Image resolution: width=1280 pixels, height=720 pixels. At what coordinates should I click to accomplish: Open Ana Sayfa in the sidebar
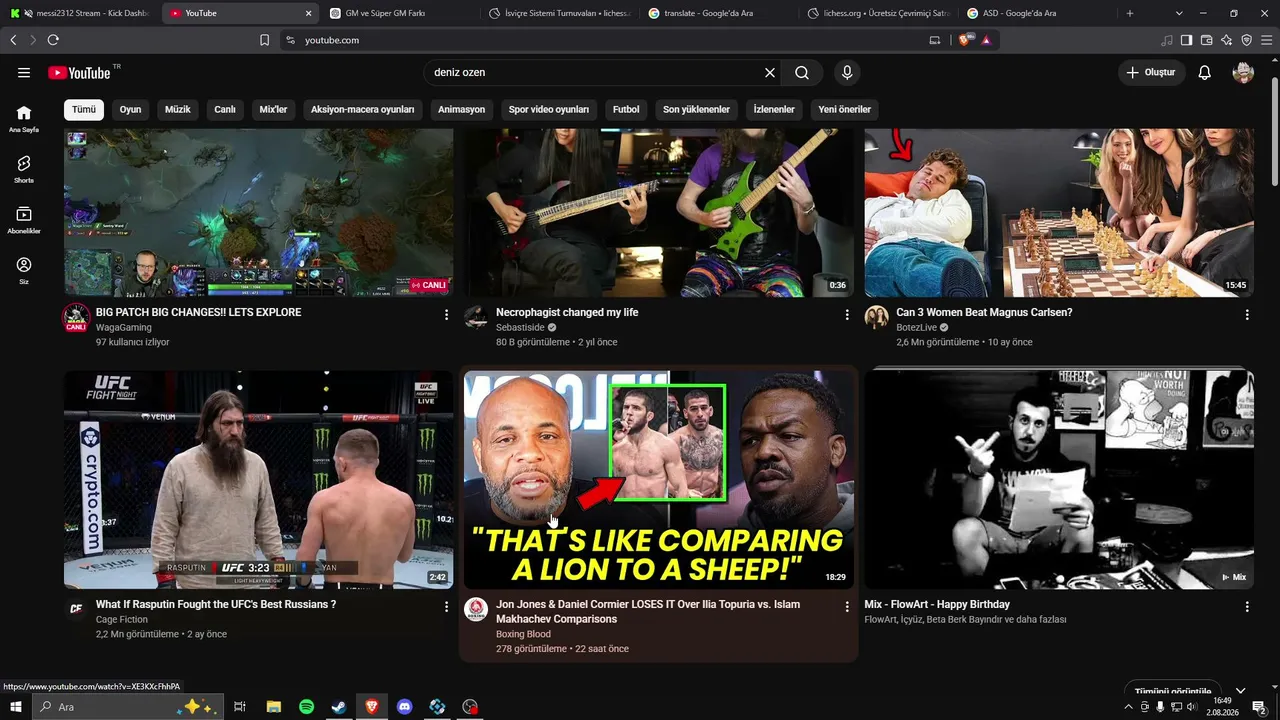pyautogui.click(x=24, y=119)
